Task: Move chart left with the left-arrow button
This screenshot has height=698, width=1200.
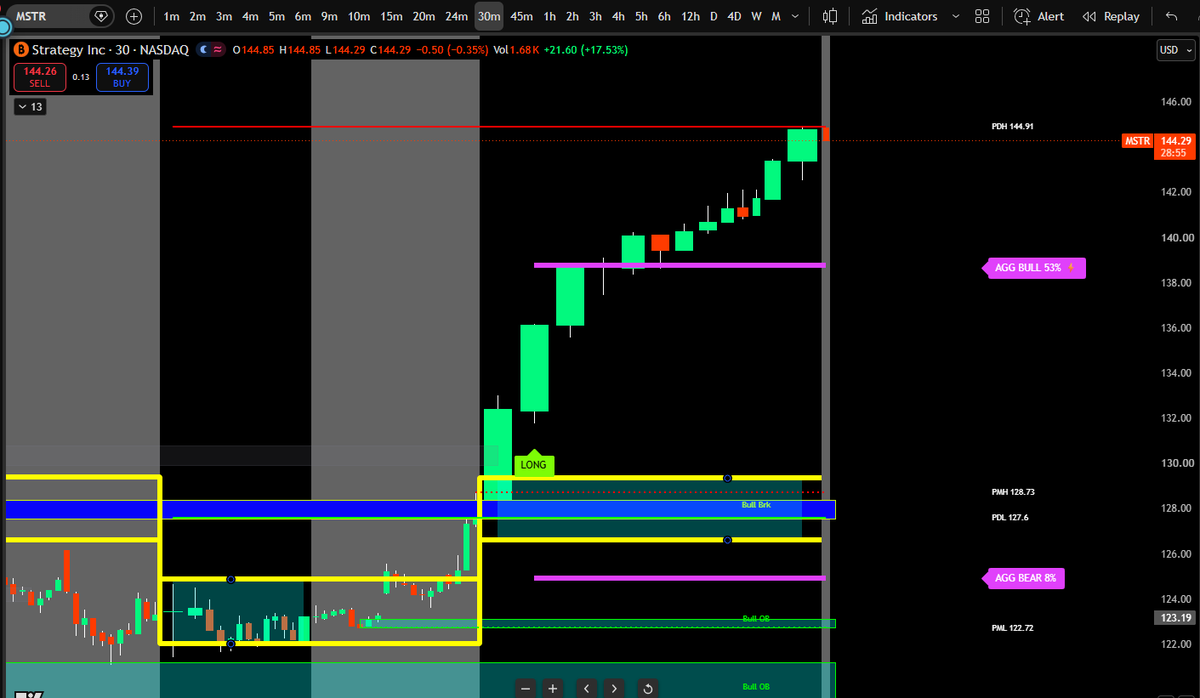Action: click(586, 688)
